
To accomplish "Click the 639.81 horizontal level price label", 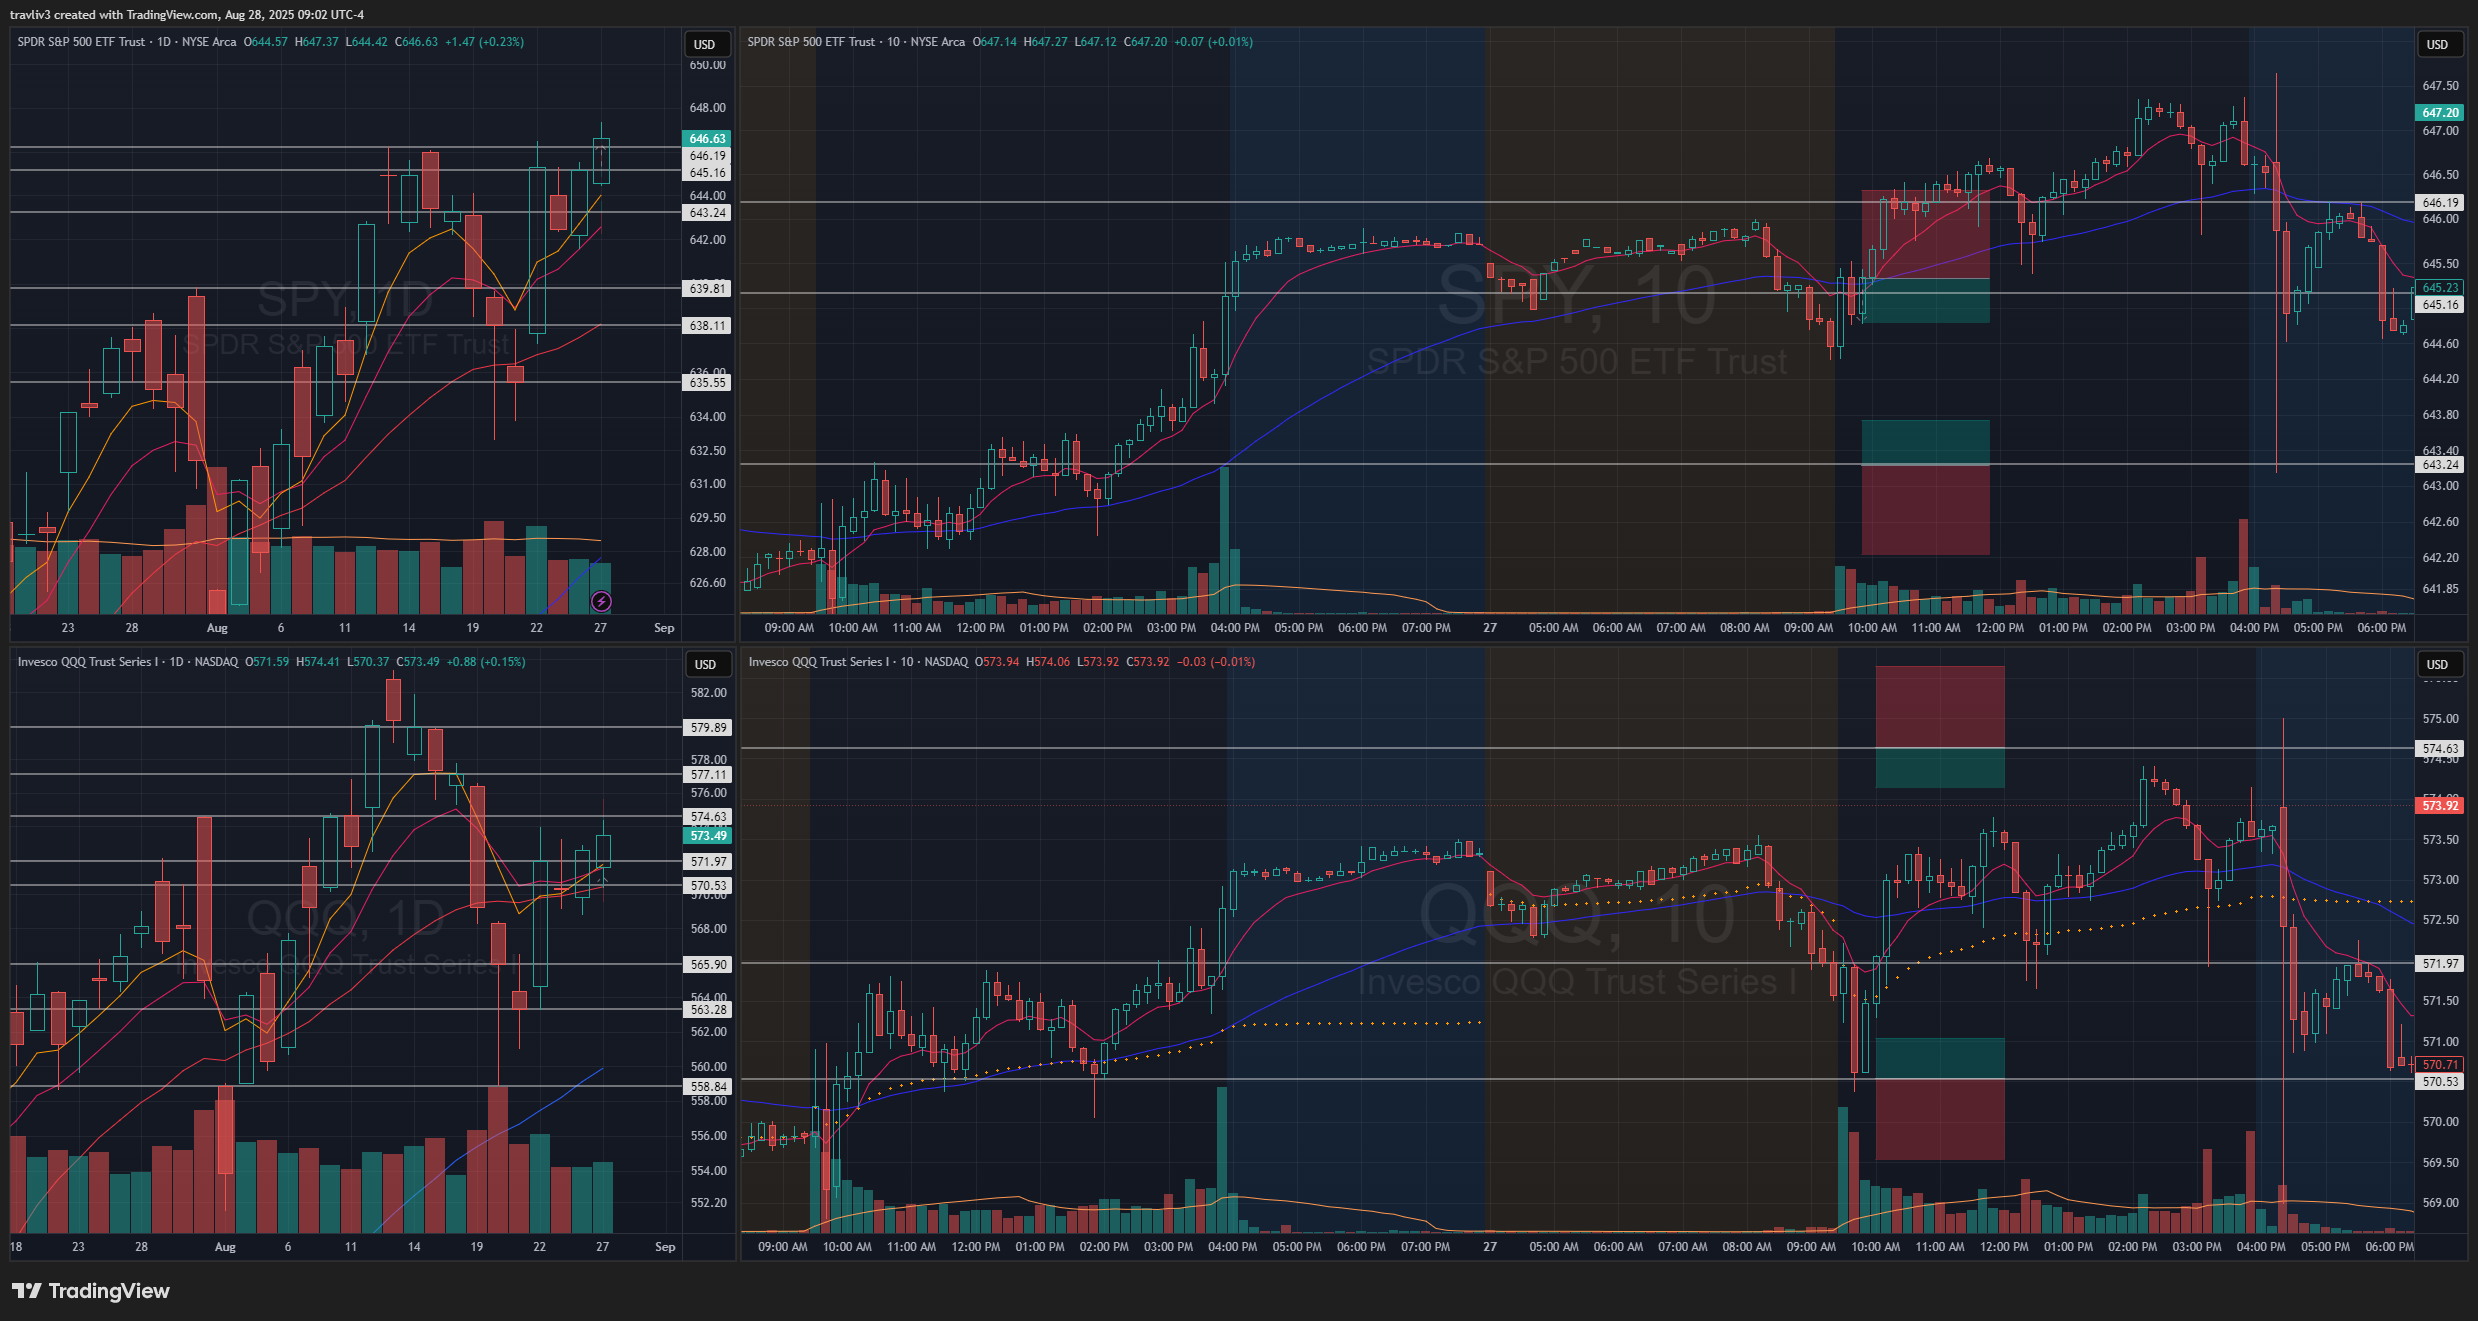I will coord(707,289).
